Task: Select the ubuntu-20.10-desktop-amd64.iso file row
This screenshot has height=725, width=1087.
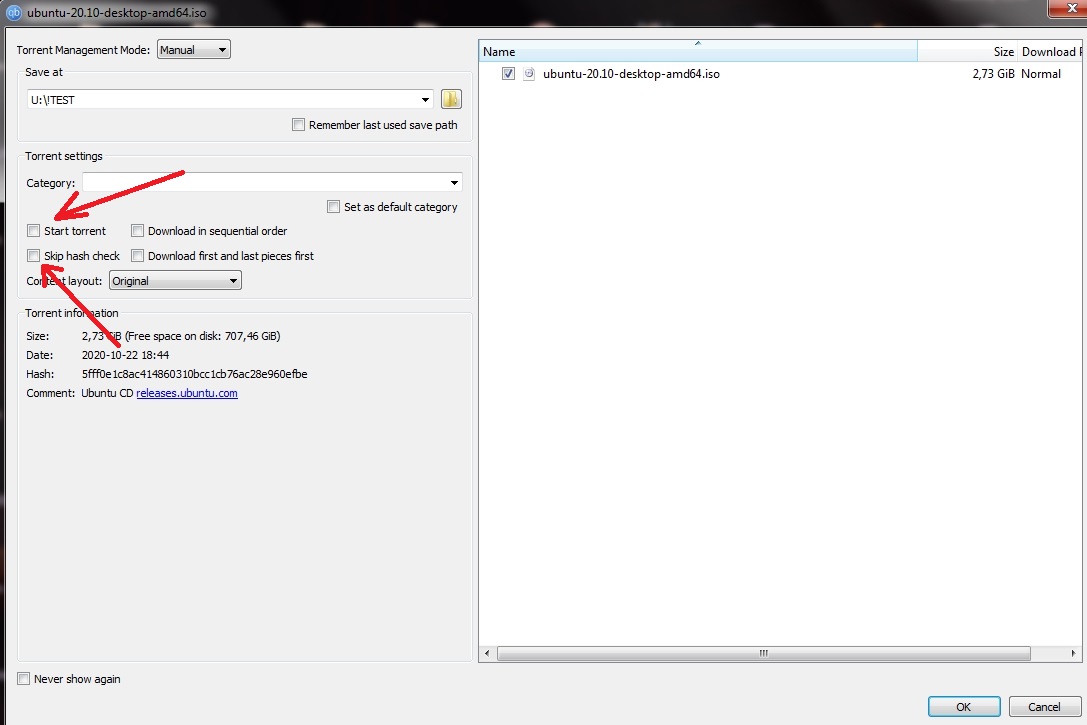Action: (781, 73)
